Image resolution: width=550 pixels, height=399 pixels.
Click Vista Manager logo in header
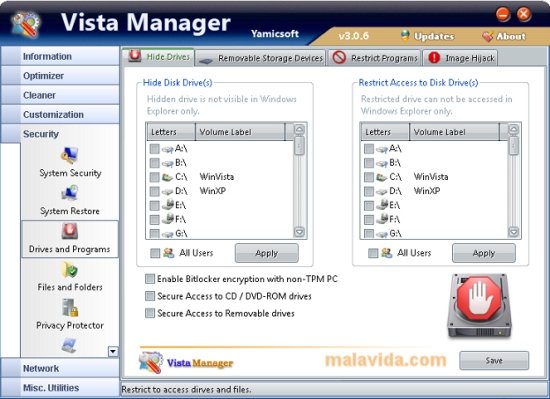(26, 24)
